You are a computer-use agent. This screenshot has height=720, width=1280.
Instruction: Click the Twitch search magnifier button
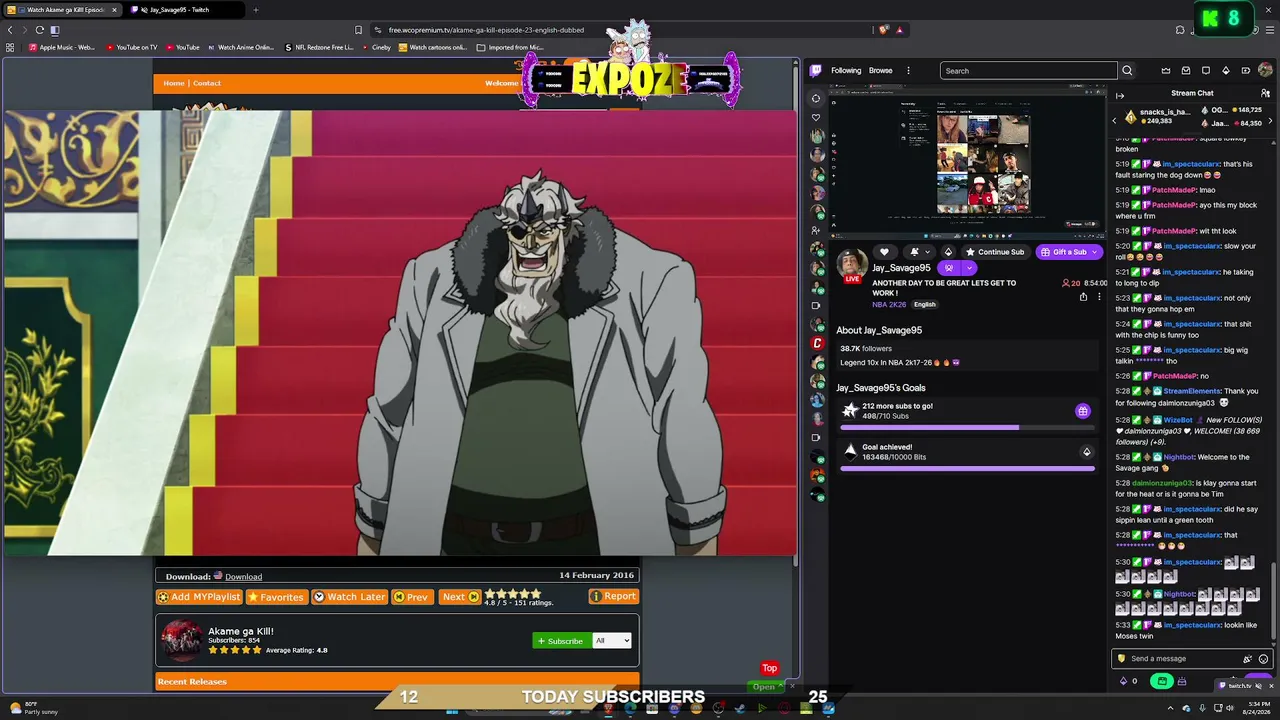click(x=1127, y=71)
